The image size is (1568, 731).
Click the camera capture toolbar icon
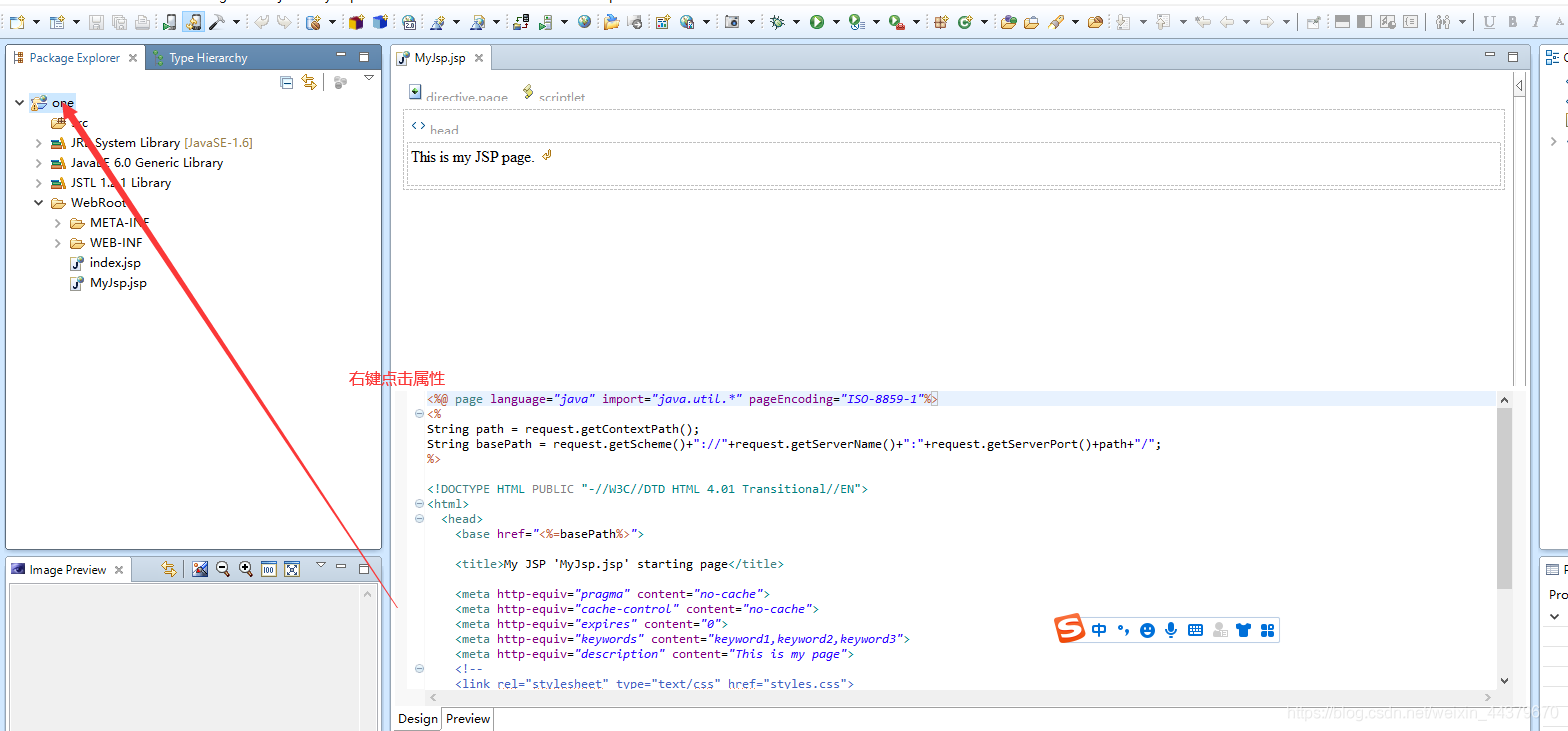click(x=733, y=22)
